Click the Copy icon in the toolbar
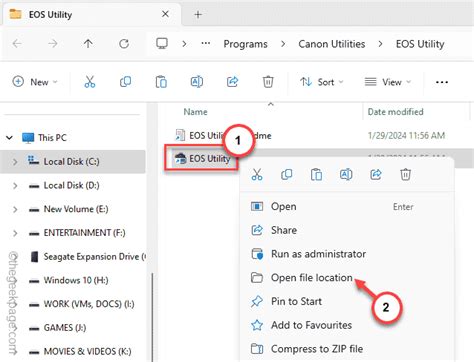This screenshot has width=474, height=362. coord(125,82)
